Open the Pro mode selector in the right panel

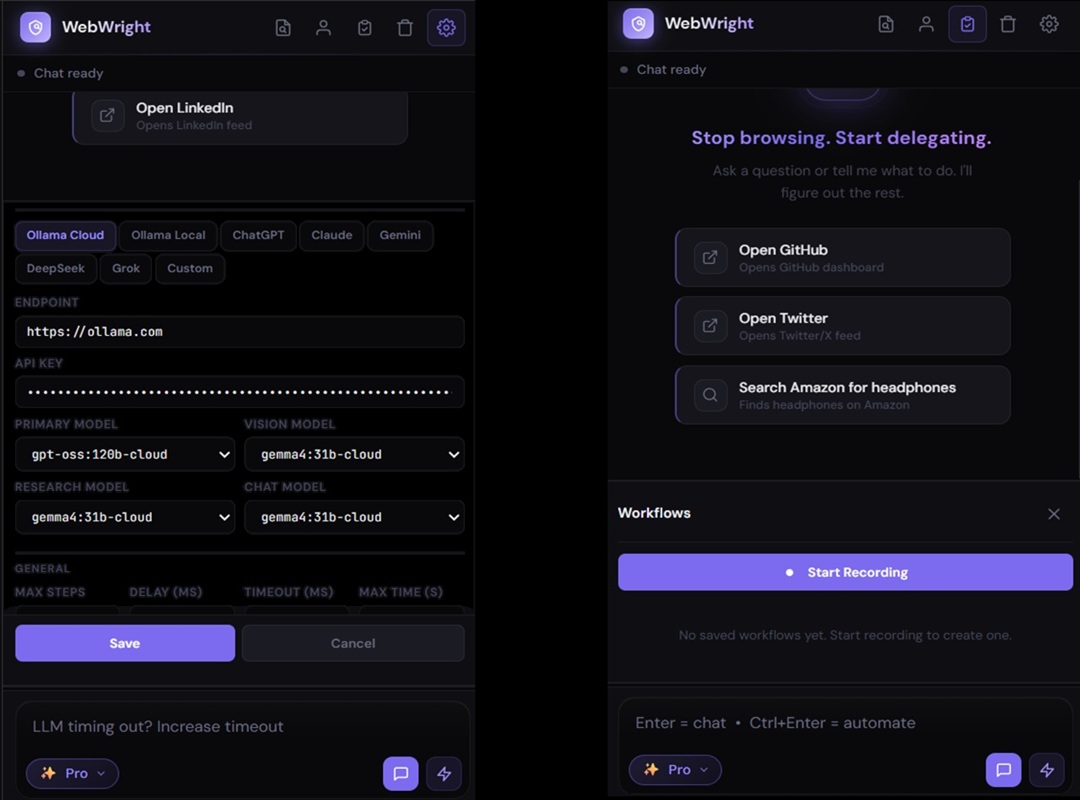click(x=675, y=770)
